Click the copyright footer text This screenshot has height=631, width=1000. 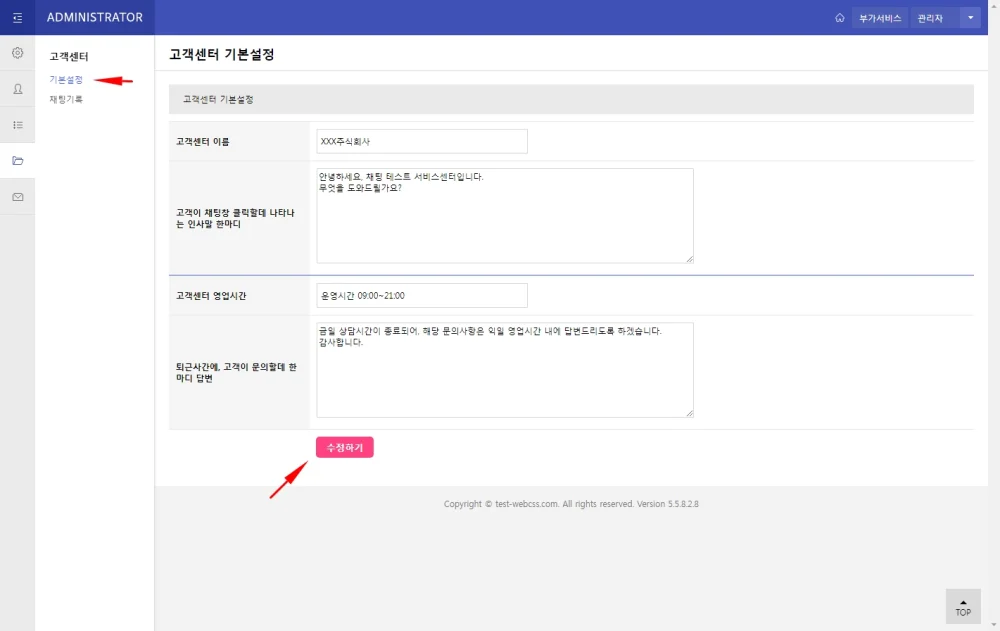click(x=571, y=504)
